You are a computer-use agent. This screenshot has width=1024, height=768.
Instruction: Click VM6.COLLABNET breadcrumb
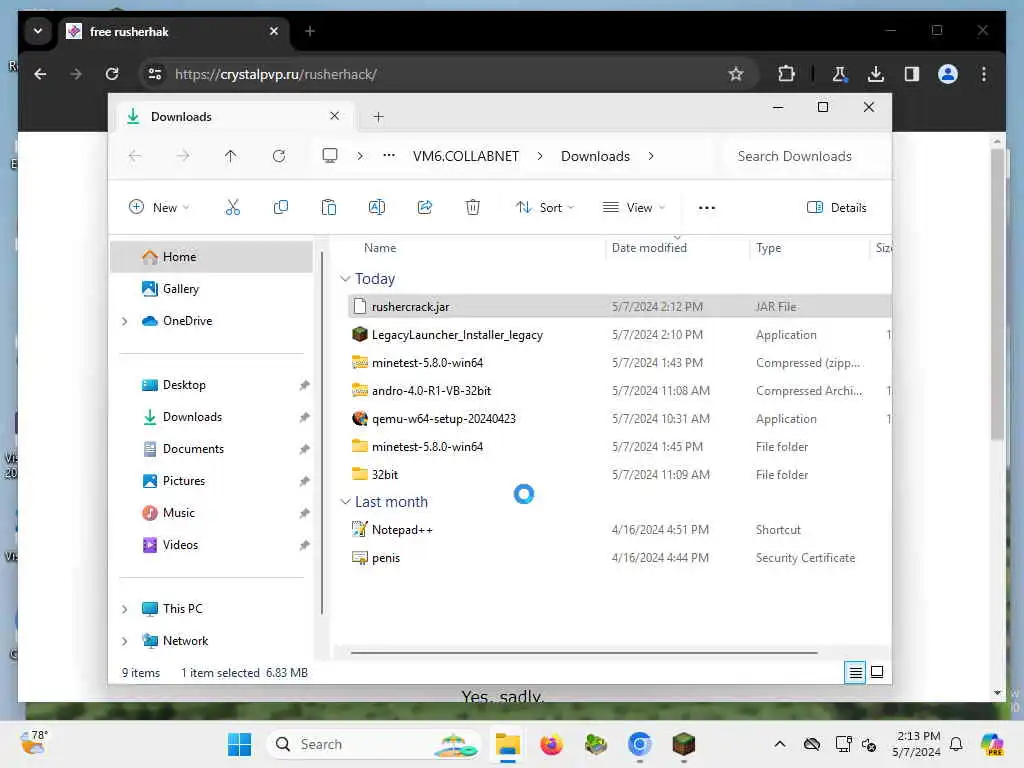click(466, 156)
